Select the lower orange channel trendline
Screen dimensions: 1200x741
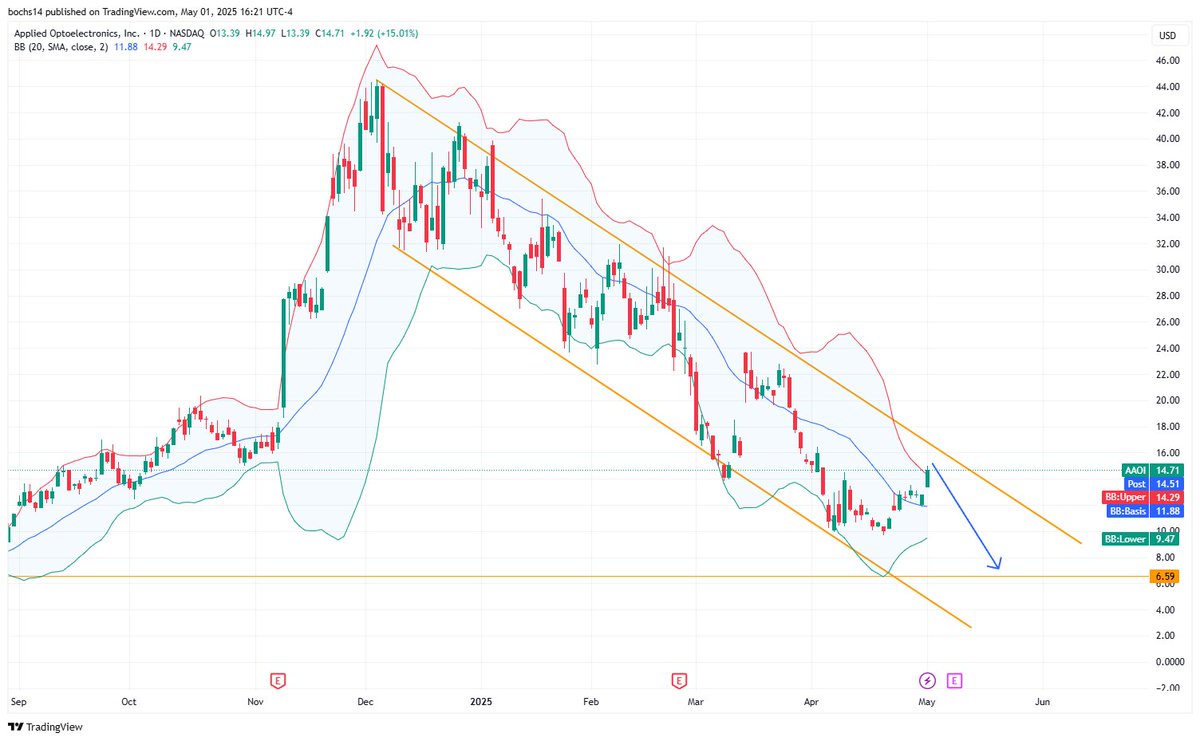[x=682, y=437]
